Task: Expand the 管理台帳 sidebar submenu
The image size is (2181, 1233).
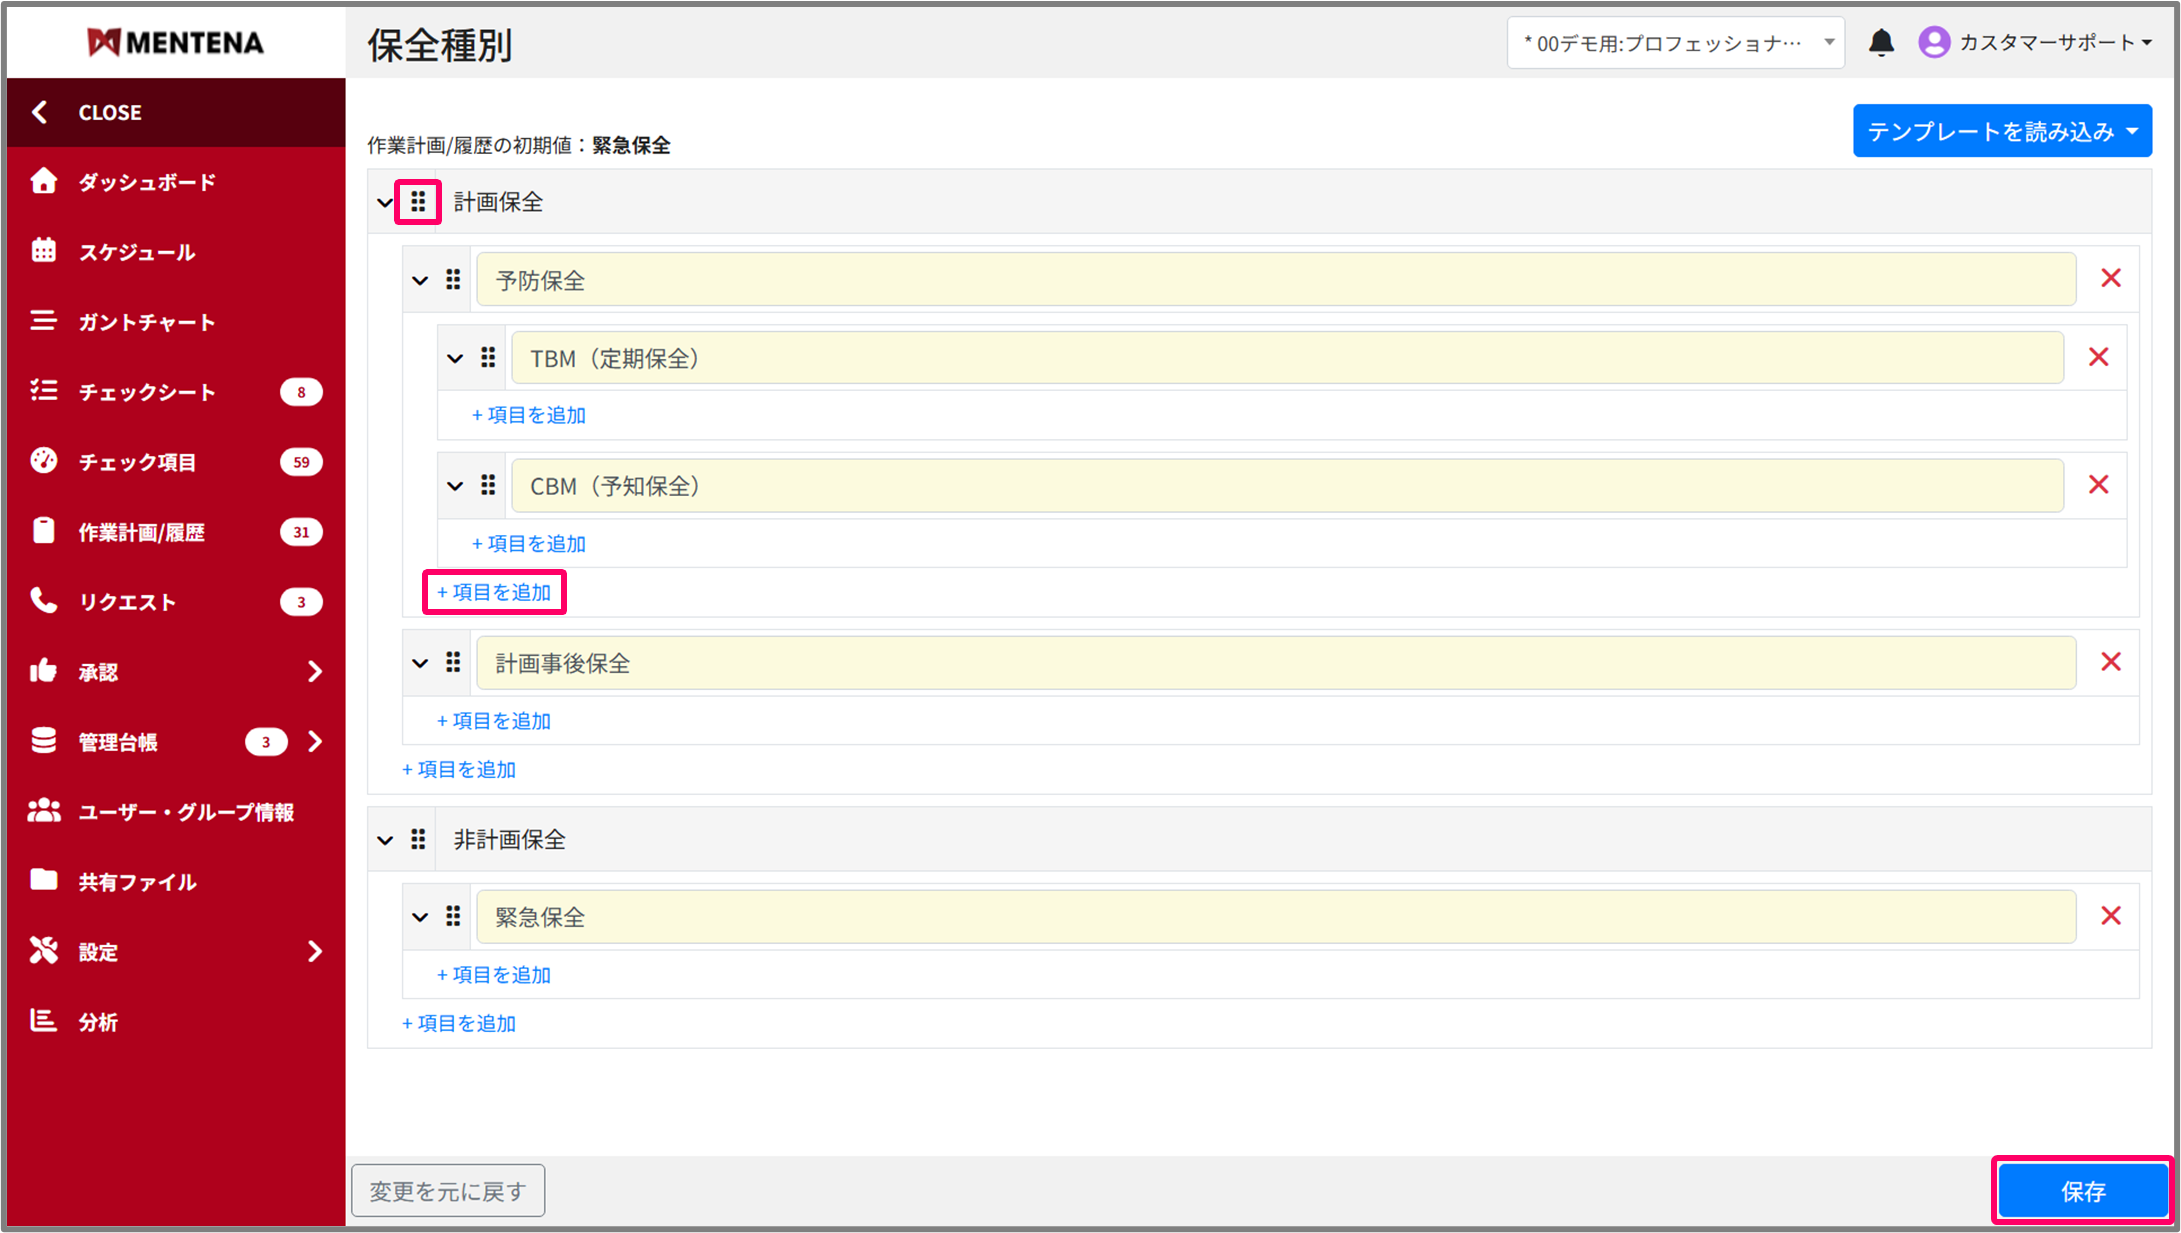Action: [315, 742]
